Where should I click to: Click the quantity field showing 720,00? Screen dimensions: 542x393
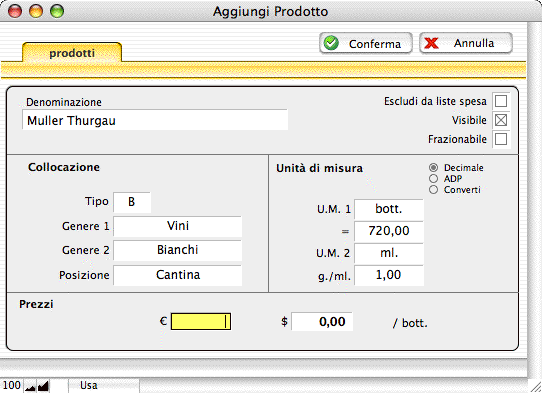pos(389,232)
